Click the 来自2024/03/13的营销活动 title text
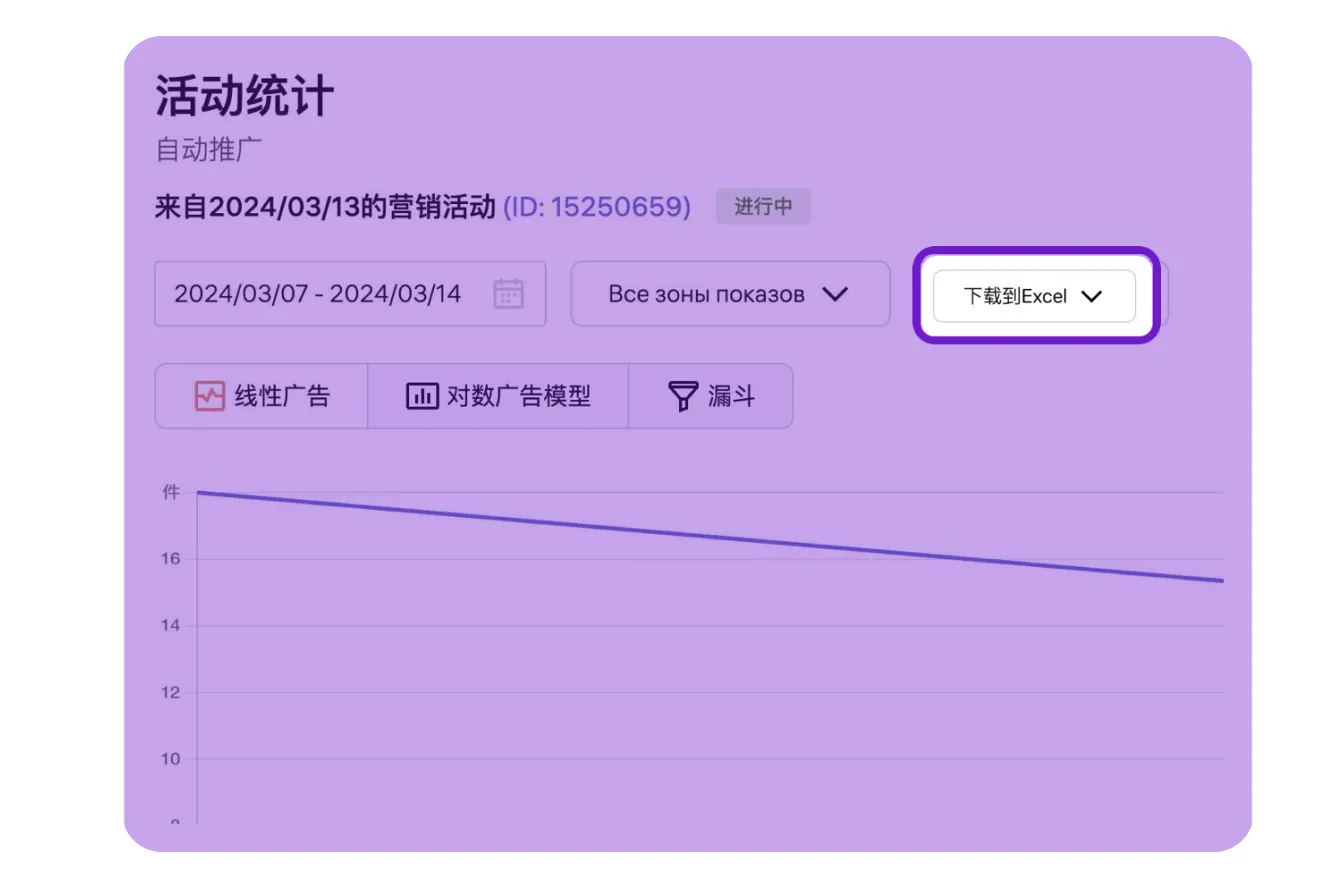The height and width of the screenshot is (888, 1344). [x=325, y=207]
